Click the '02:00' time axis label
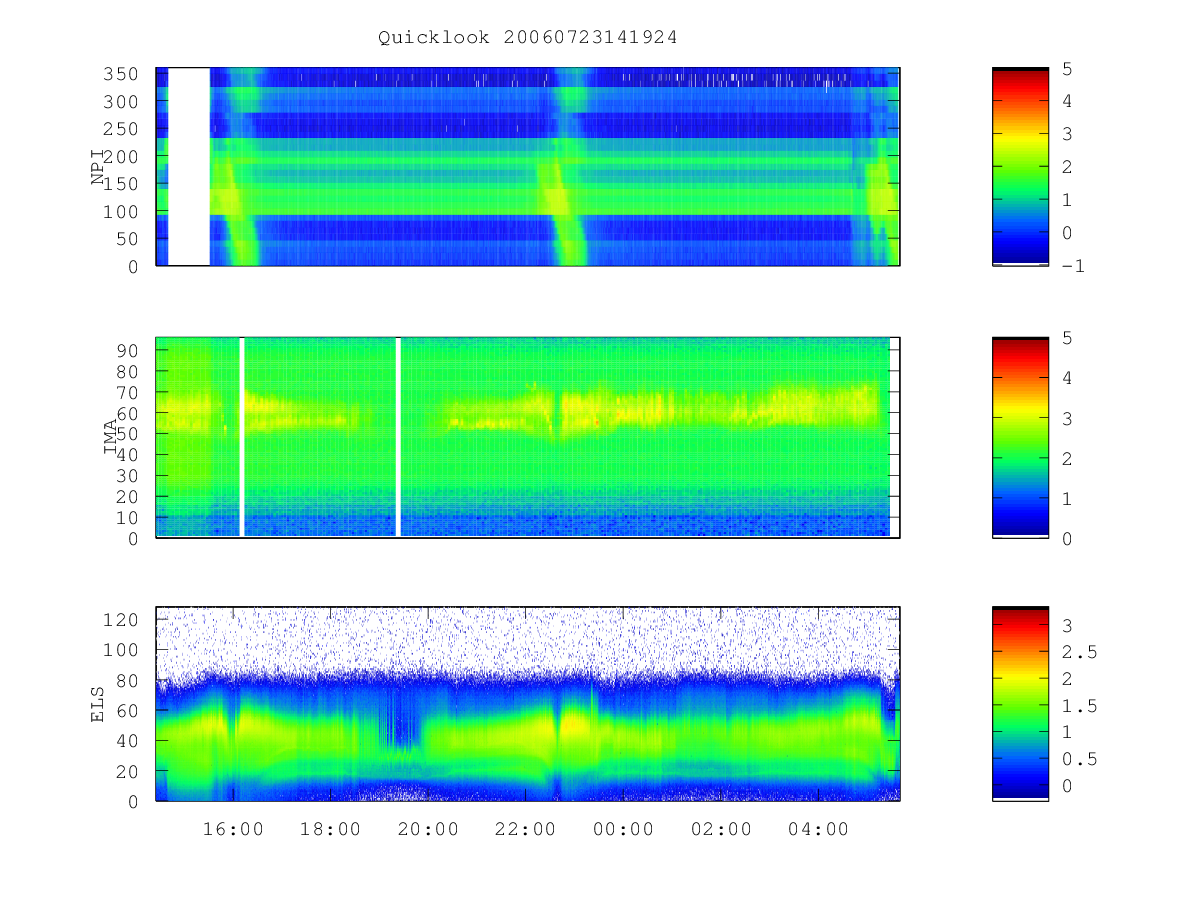 tap(721, 829)
